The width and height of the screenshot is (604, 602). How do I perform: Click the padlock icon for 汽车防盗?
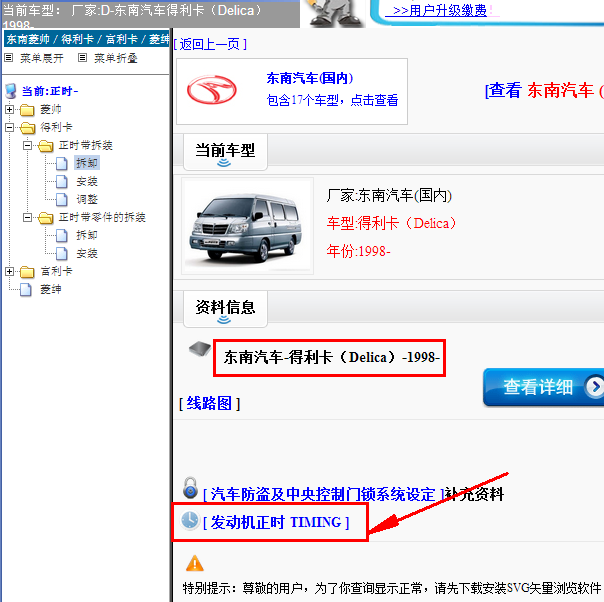coord(190,488)
